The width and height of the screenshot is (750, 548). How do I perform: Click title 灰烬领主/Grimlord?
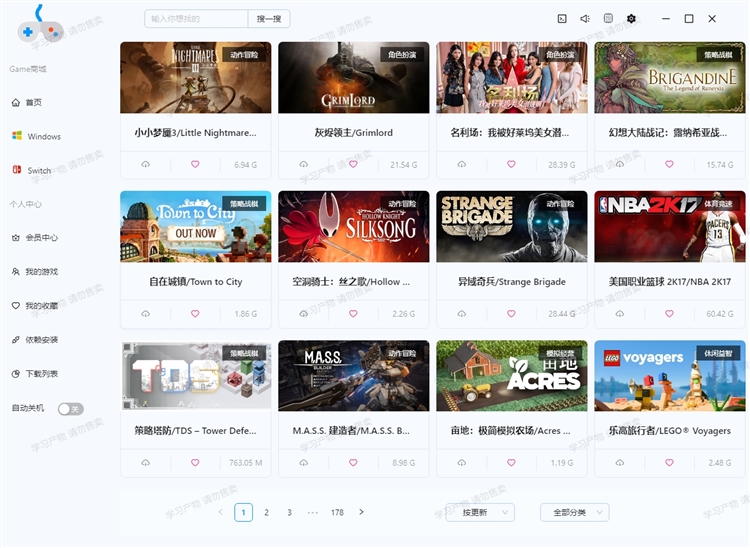353,132
